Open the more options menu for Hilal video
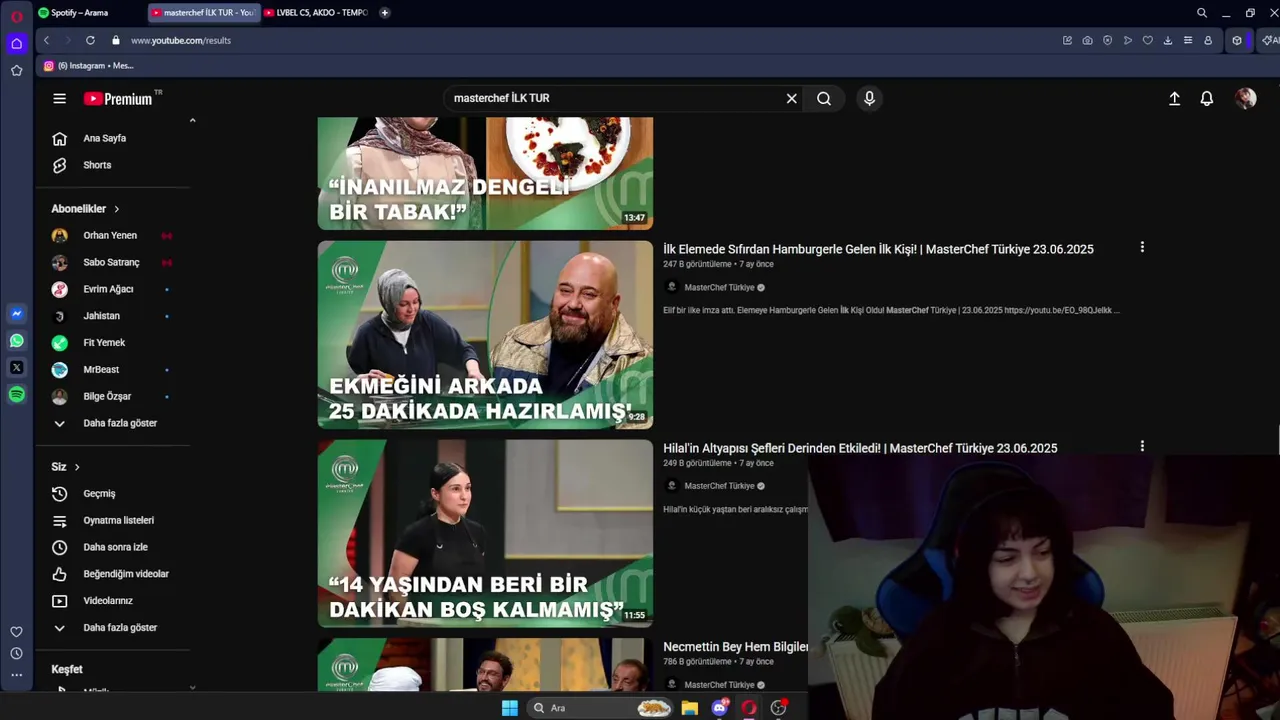Screen dimensions: 1280x720 (1142, 446)
